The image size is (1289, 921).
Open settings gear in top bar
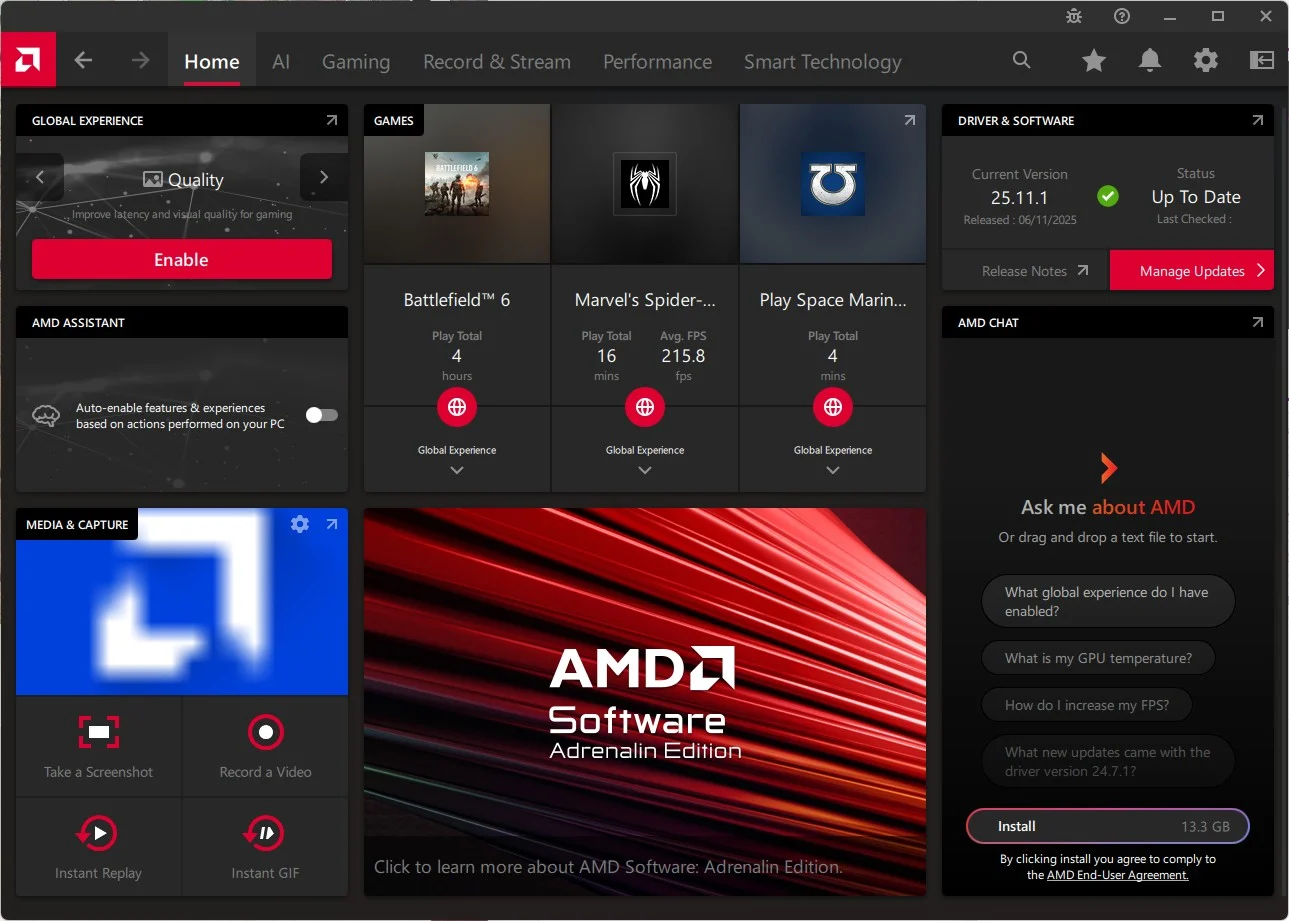tap(1206, 61)
